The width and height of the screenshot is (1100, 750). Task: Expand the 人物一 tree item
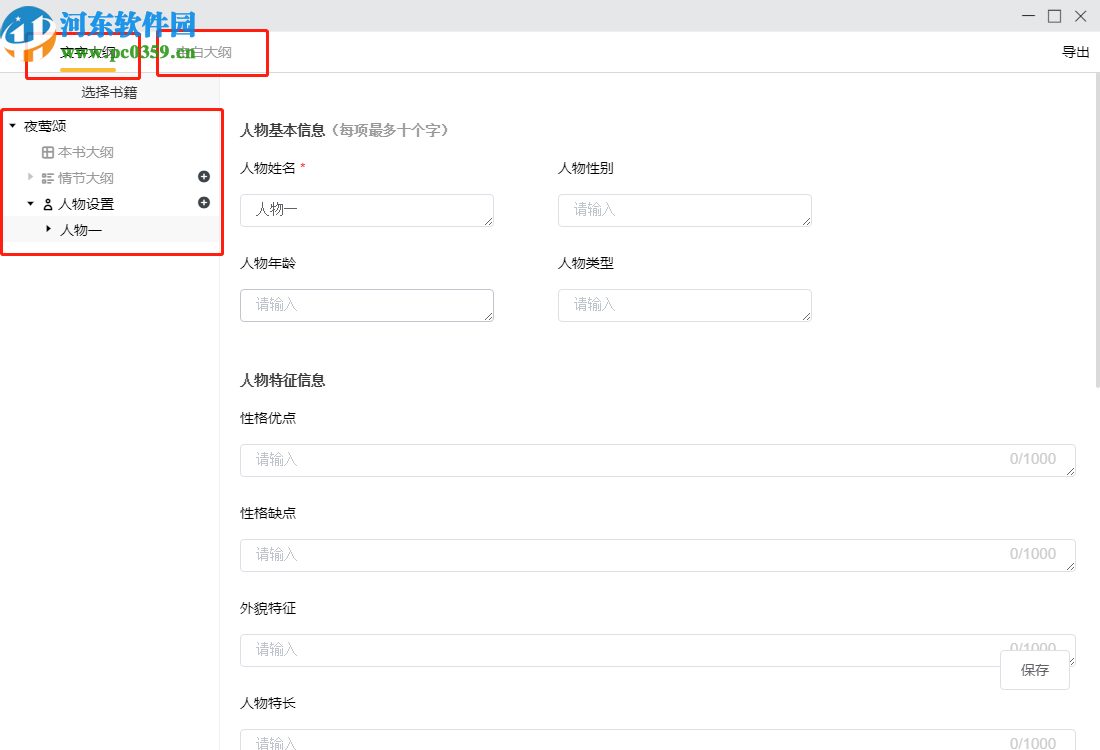(48, 229)
